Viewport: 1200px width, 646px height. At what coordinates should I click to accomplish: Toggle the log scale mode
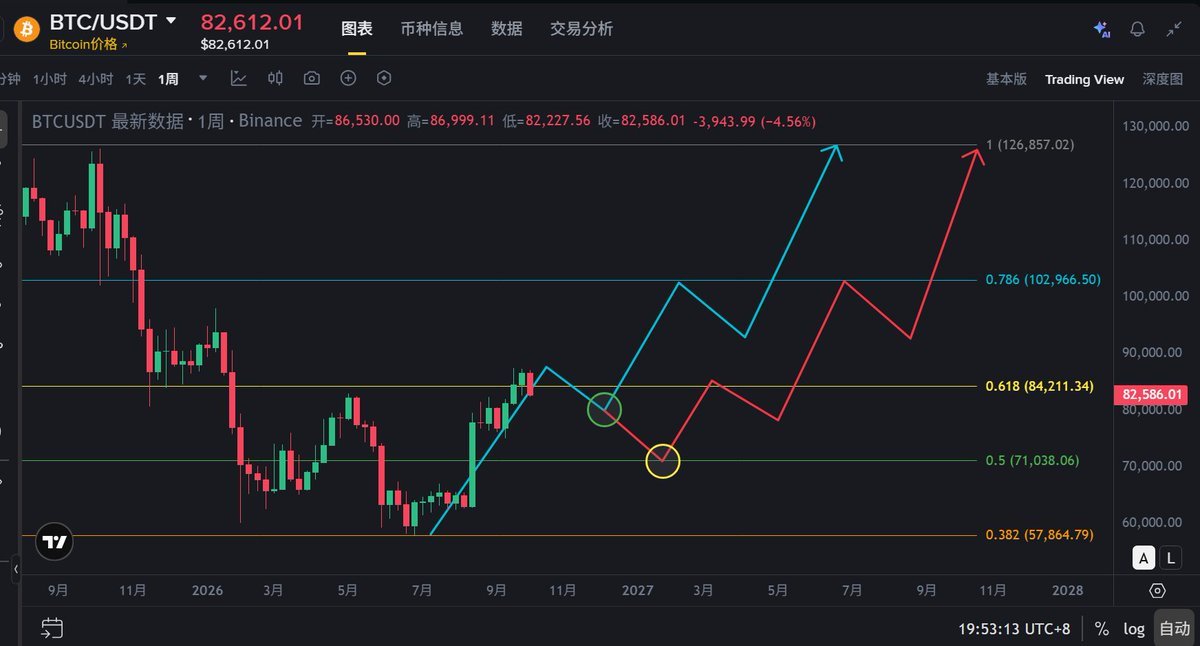point(1134,629)
